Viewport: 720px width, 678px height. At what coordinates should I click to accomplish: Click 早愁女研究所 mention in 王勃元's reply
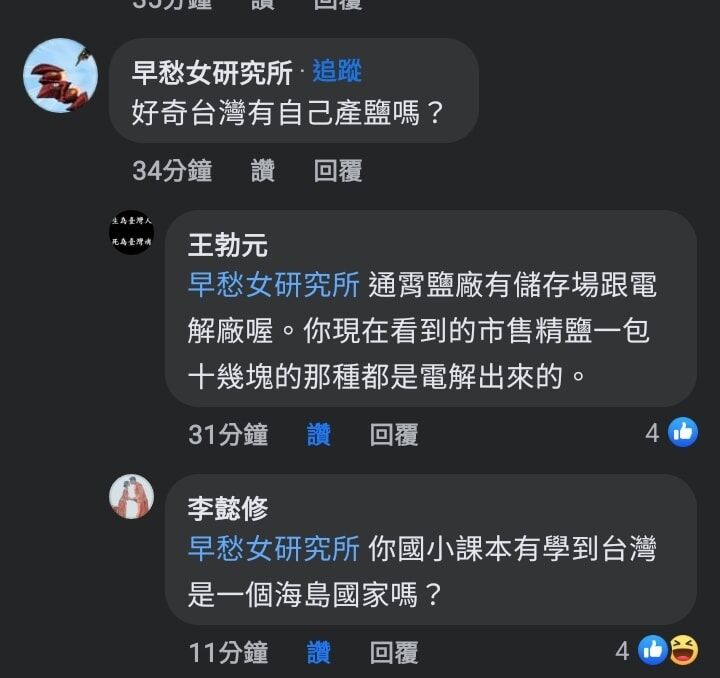(274, 285)
